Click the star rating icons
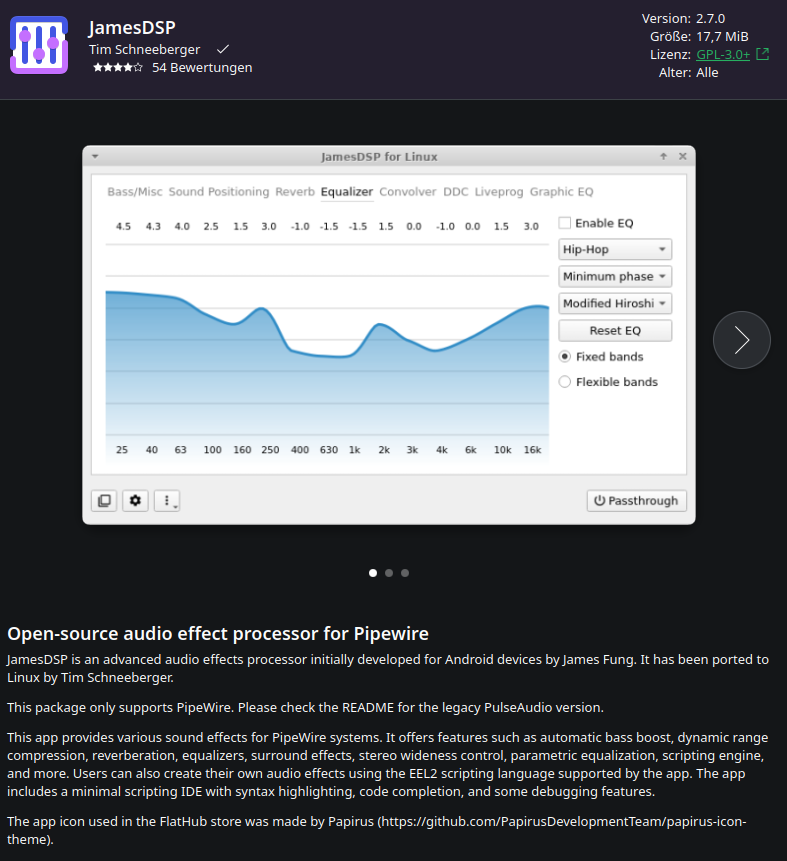The width and height of the screenshot is (787, 861). (x=118, y=68)
